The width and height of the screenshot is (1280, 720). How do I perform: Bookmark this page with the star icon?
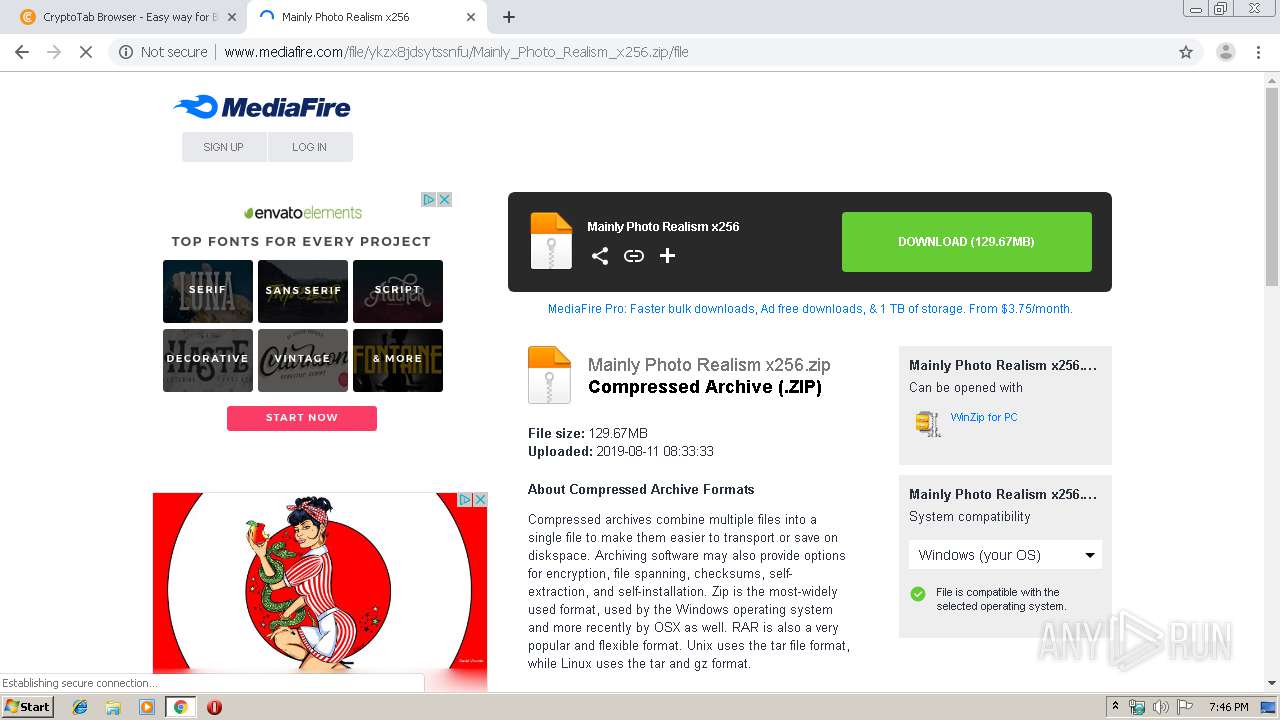click(x=1186, y=52)
